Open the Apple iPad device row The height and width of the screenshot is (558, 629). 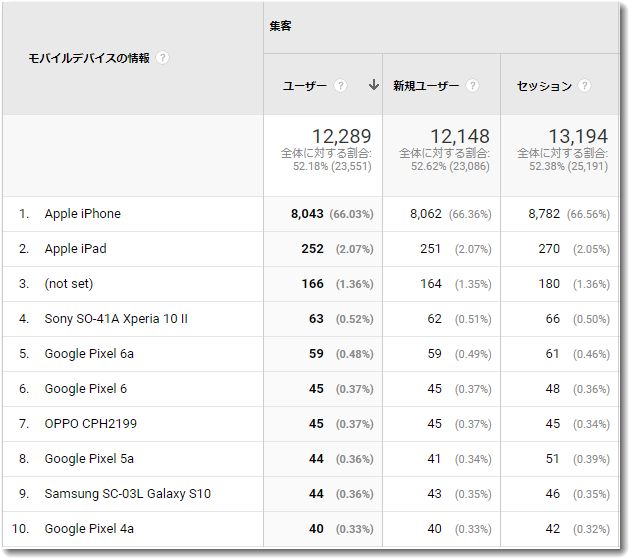[75, 249]
